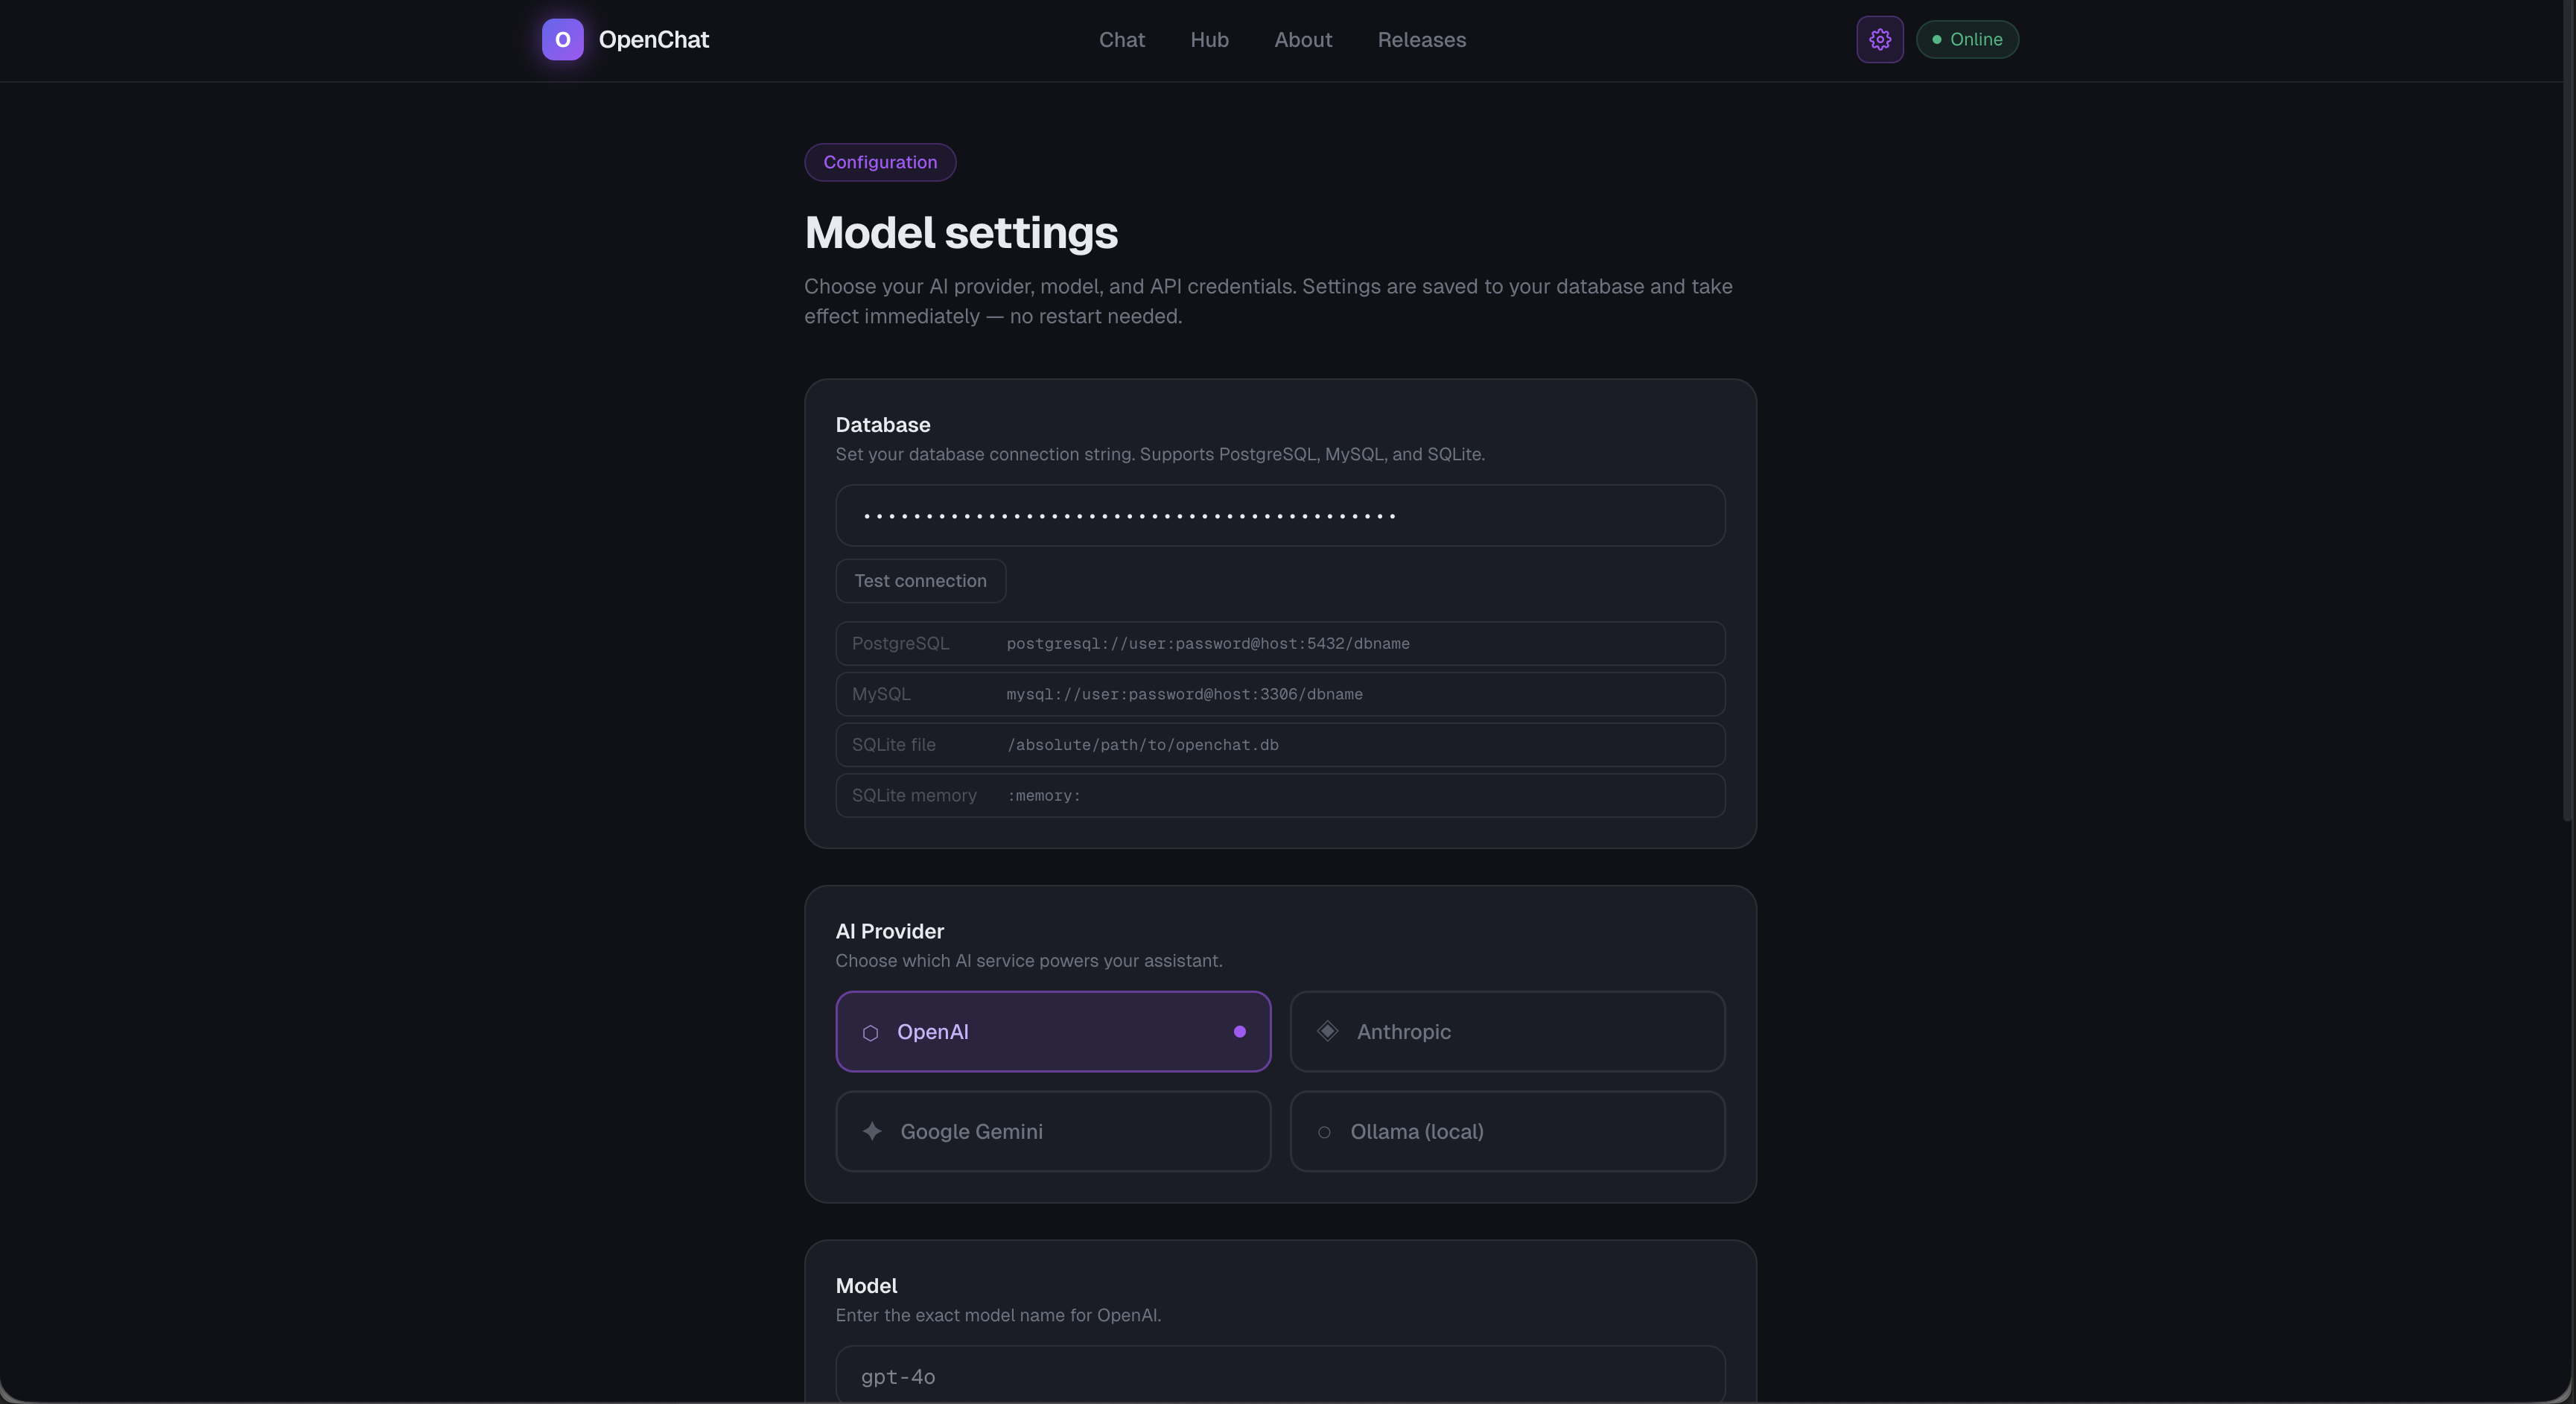Open the Hub page
2576x1404 pixels.
1209,40
